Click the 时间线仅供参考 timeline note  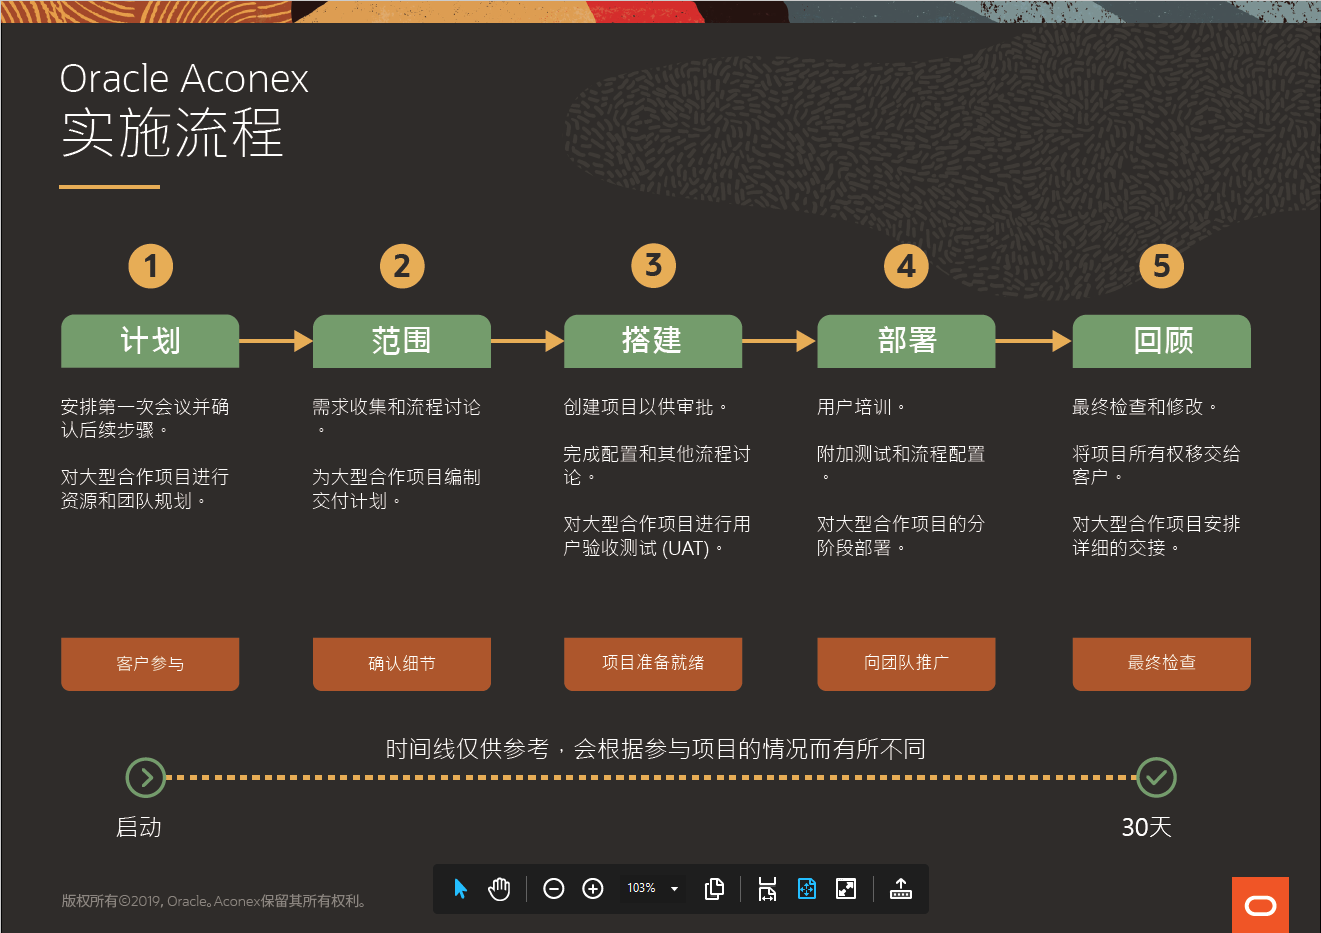656,749
